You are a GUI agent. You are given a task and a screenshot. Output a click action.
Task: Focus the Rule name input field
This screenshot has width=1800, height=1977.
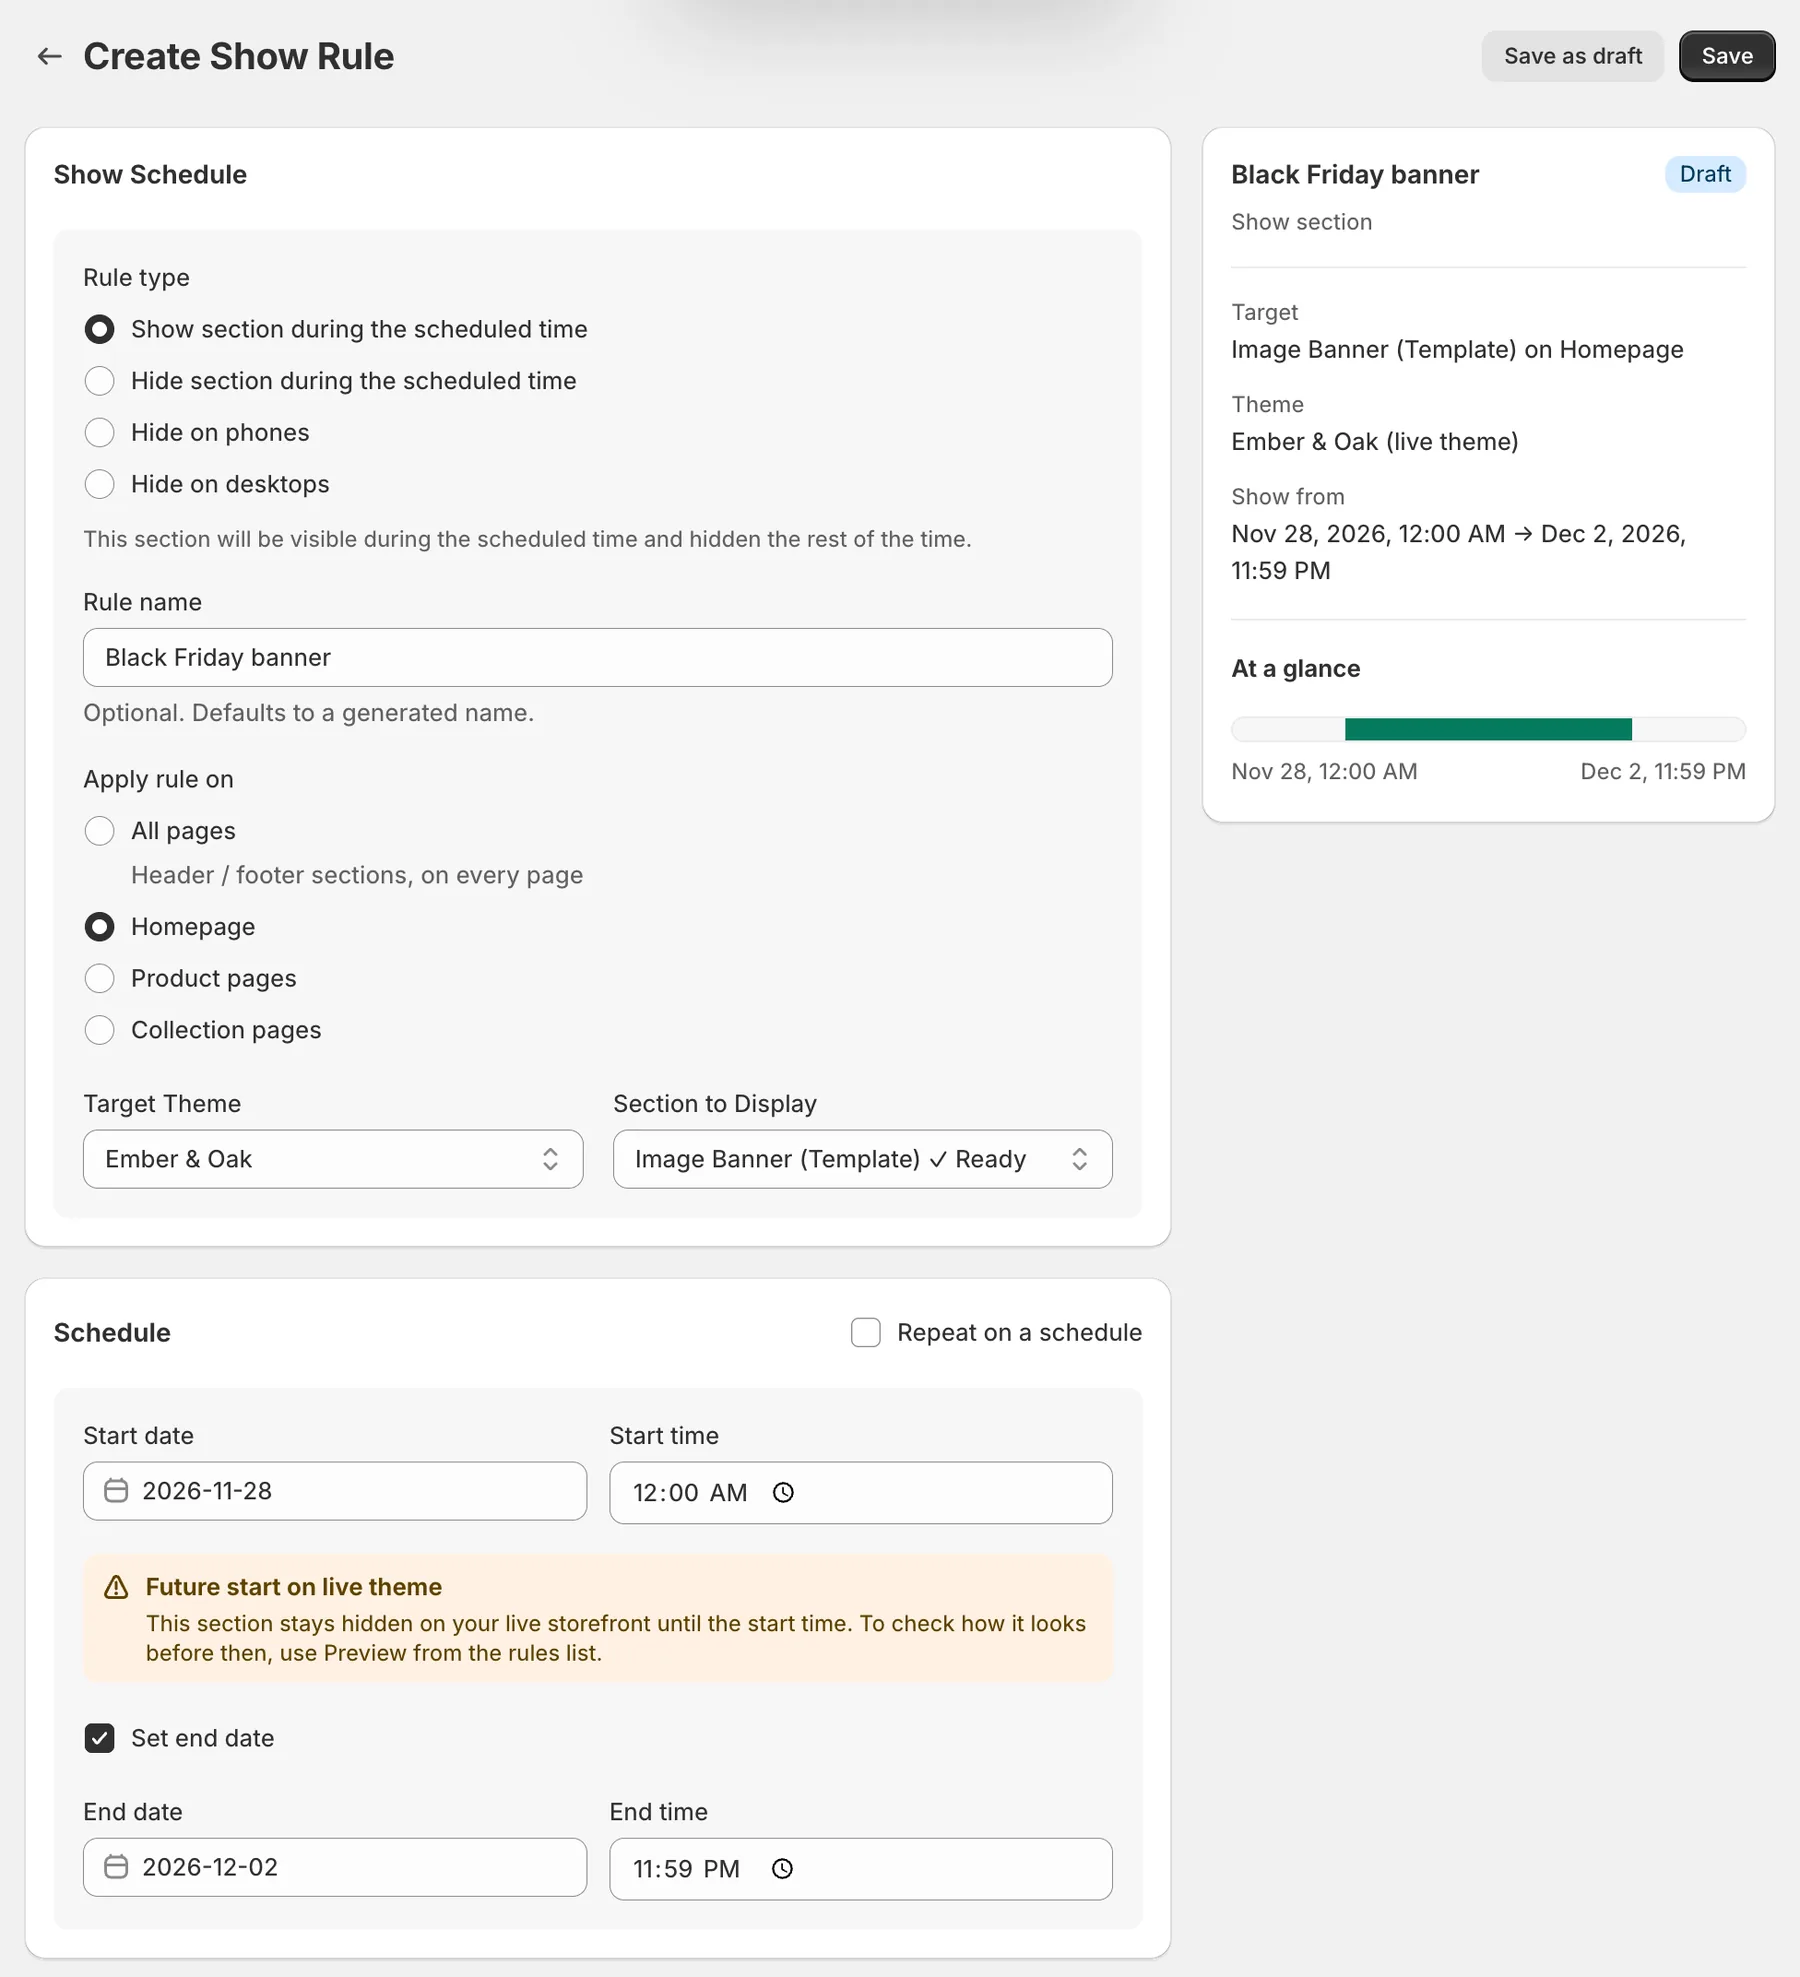coord(598,657)
